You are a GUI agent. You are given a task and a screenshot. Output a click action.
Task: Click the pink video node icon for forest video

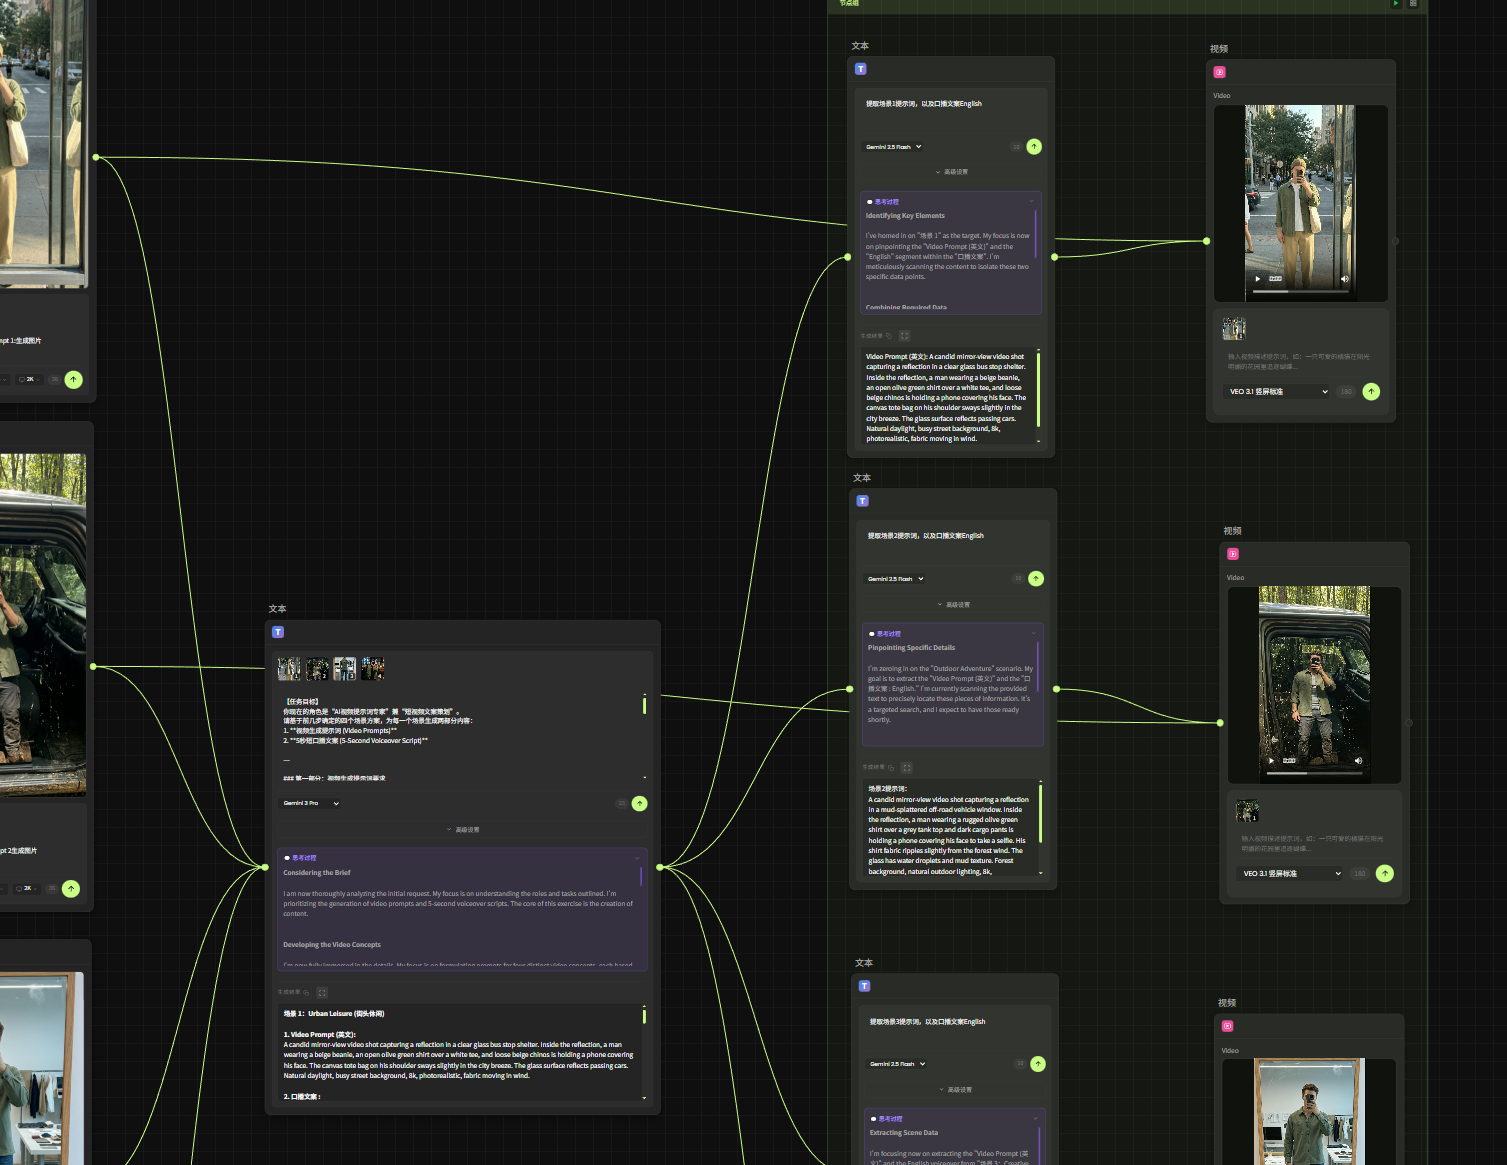point(1233,554)
